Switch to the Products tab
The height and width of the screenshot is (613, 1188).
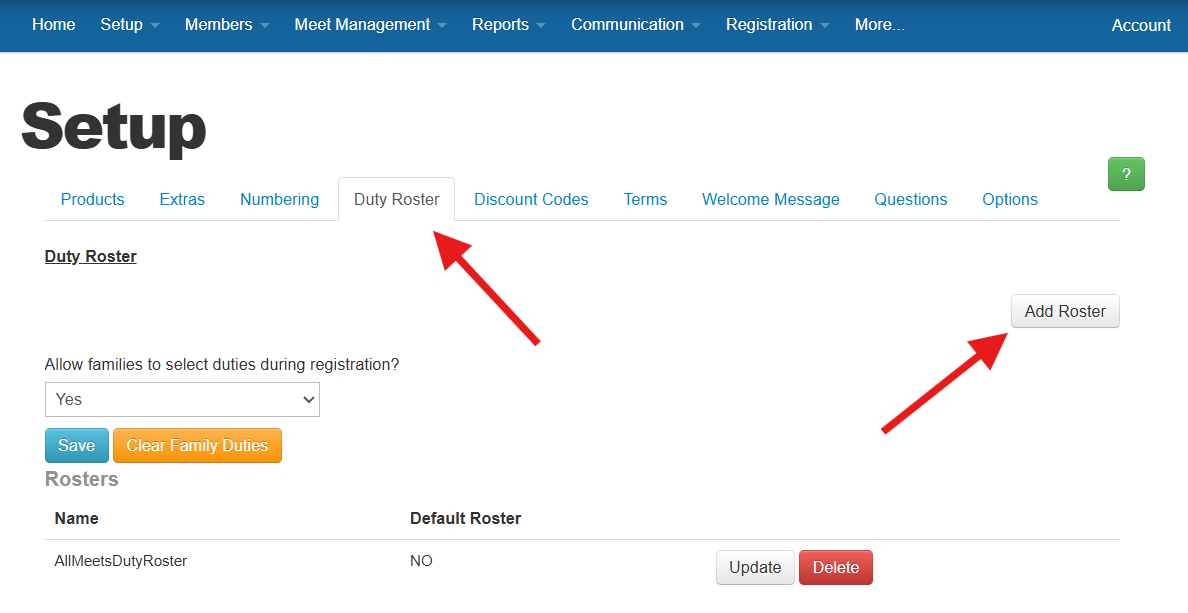92,199
